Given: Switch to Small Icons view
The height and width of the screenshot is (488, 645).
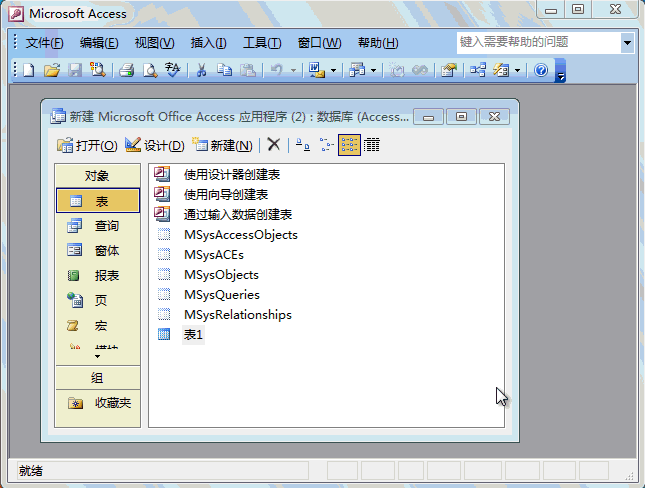Looking at the screenshot, I should [327, 145].
